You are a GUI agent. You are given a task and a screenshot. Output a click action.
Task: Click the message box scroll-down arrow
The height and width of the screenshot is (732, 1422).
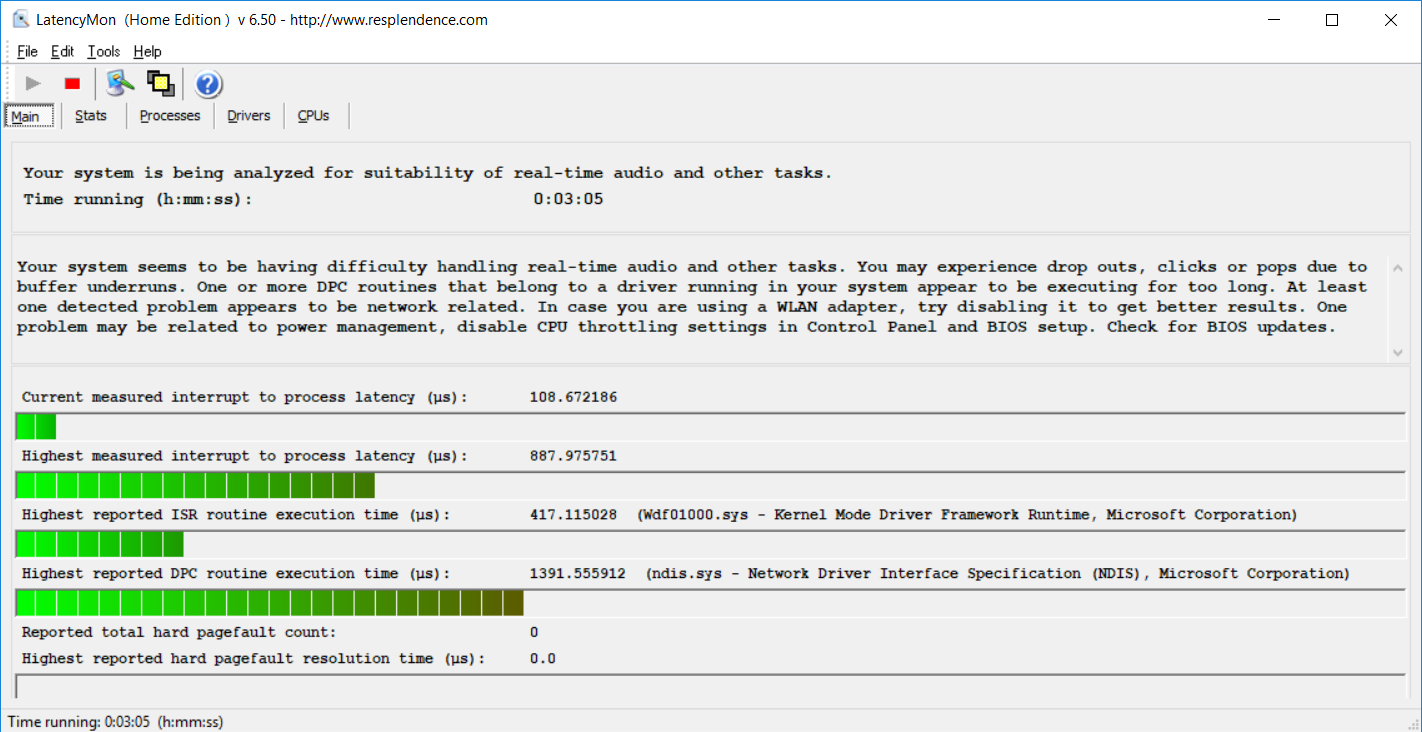pos(1398,352)
